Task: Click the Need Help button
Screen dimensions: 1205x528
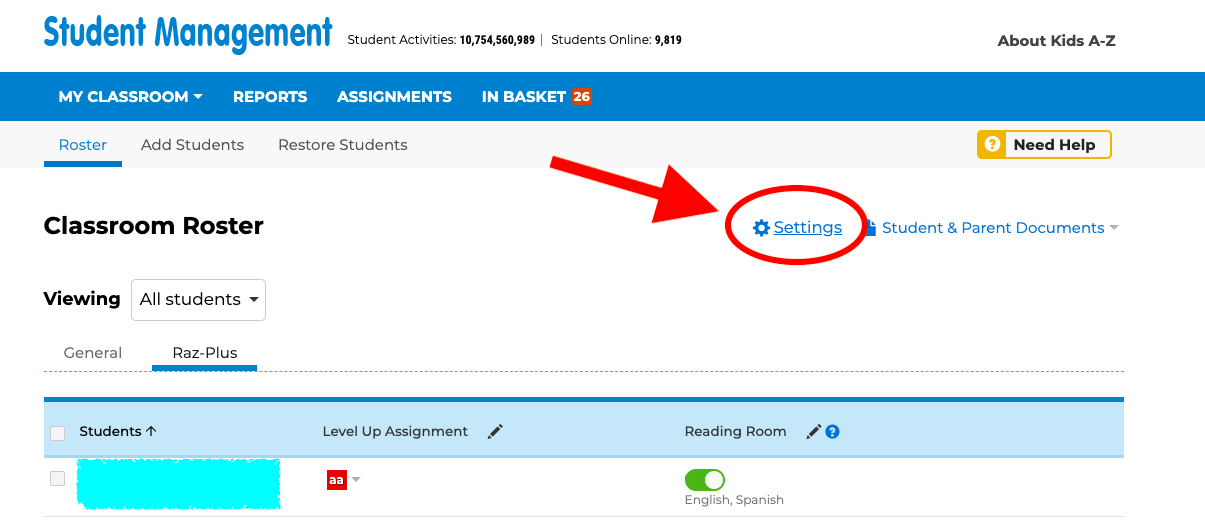Action: pyautogui.click(x=1044, y=145)
